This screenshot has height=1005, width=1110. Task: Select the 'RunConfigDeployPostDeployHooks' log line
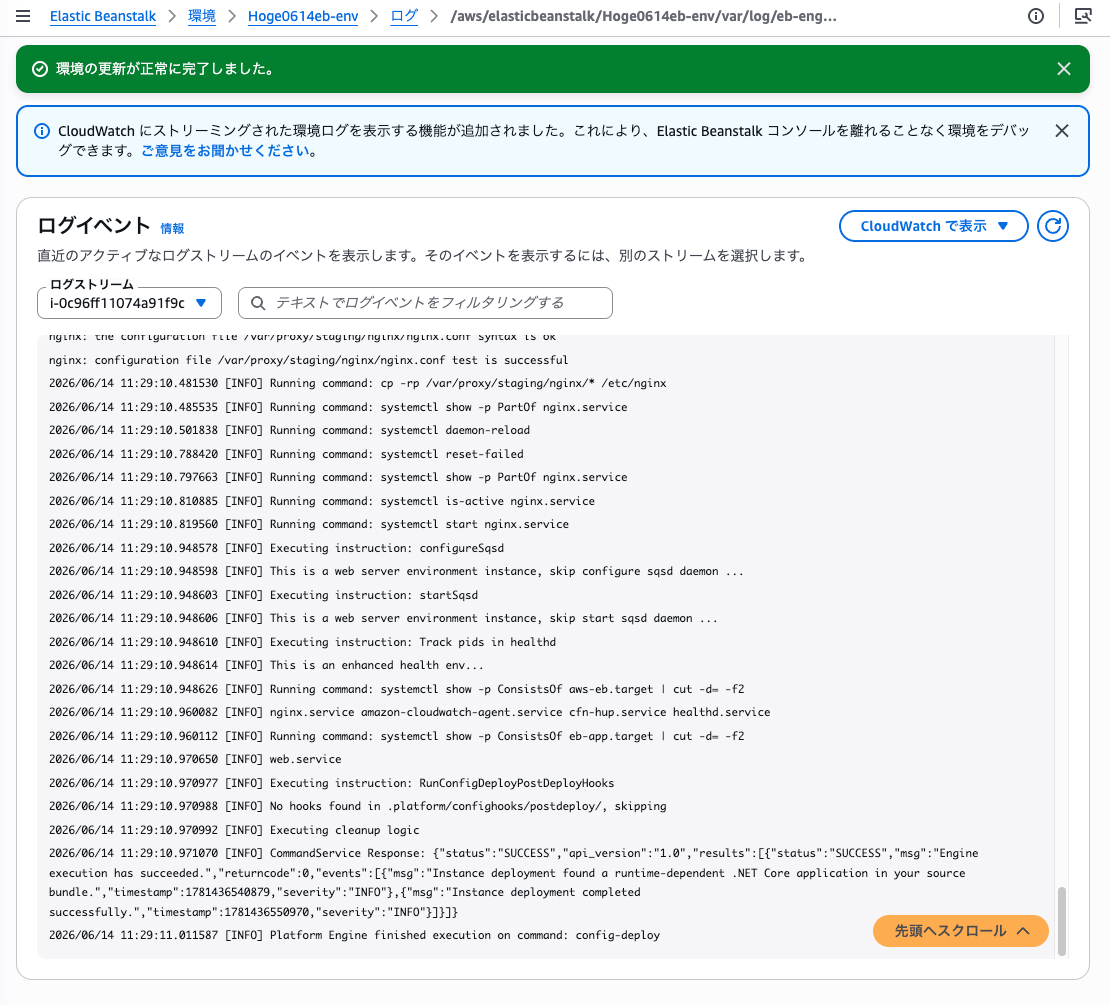pyautogui.click(x=331, y=783)
